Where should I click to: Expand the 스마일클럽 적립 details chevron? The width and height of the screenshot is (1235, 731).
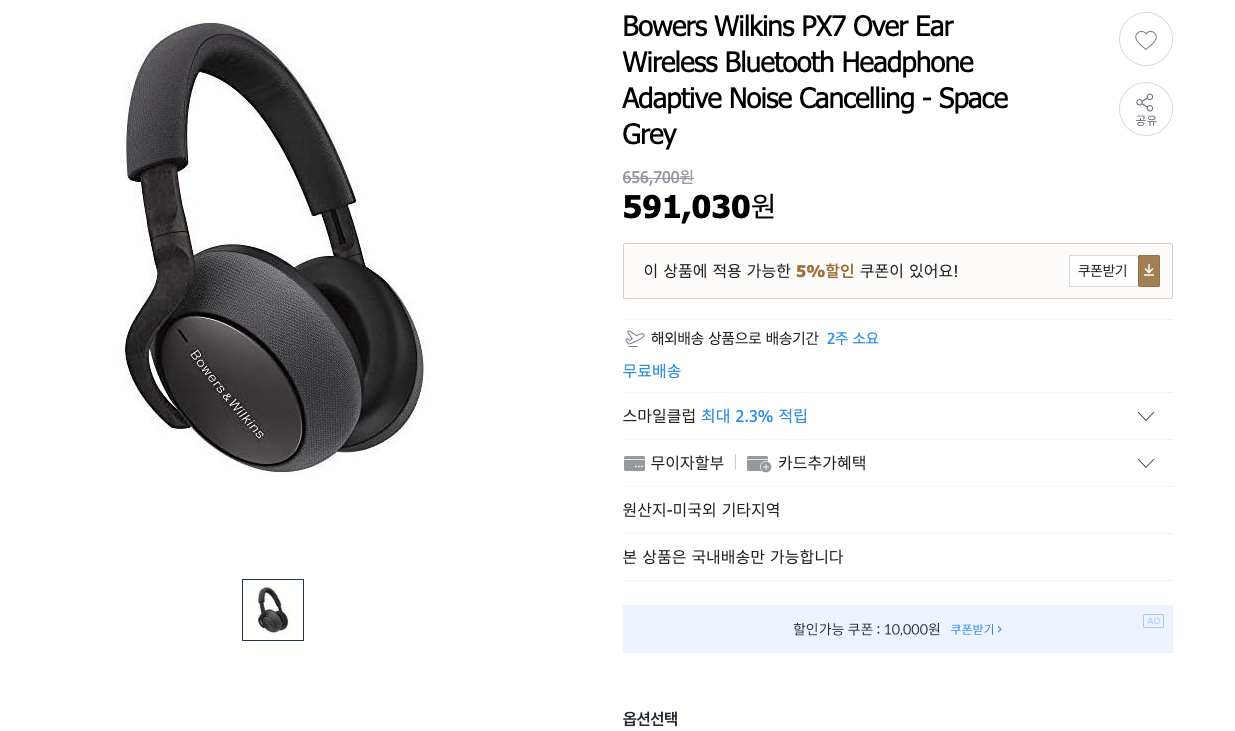[x=1146, y=416]
